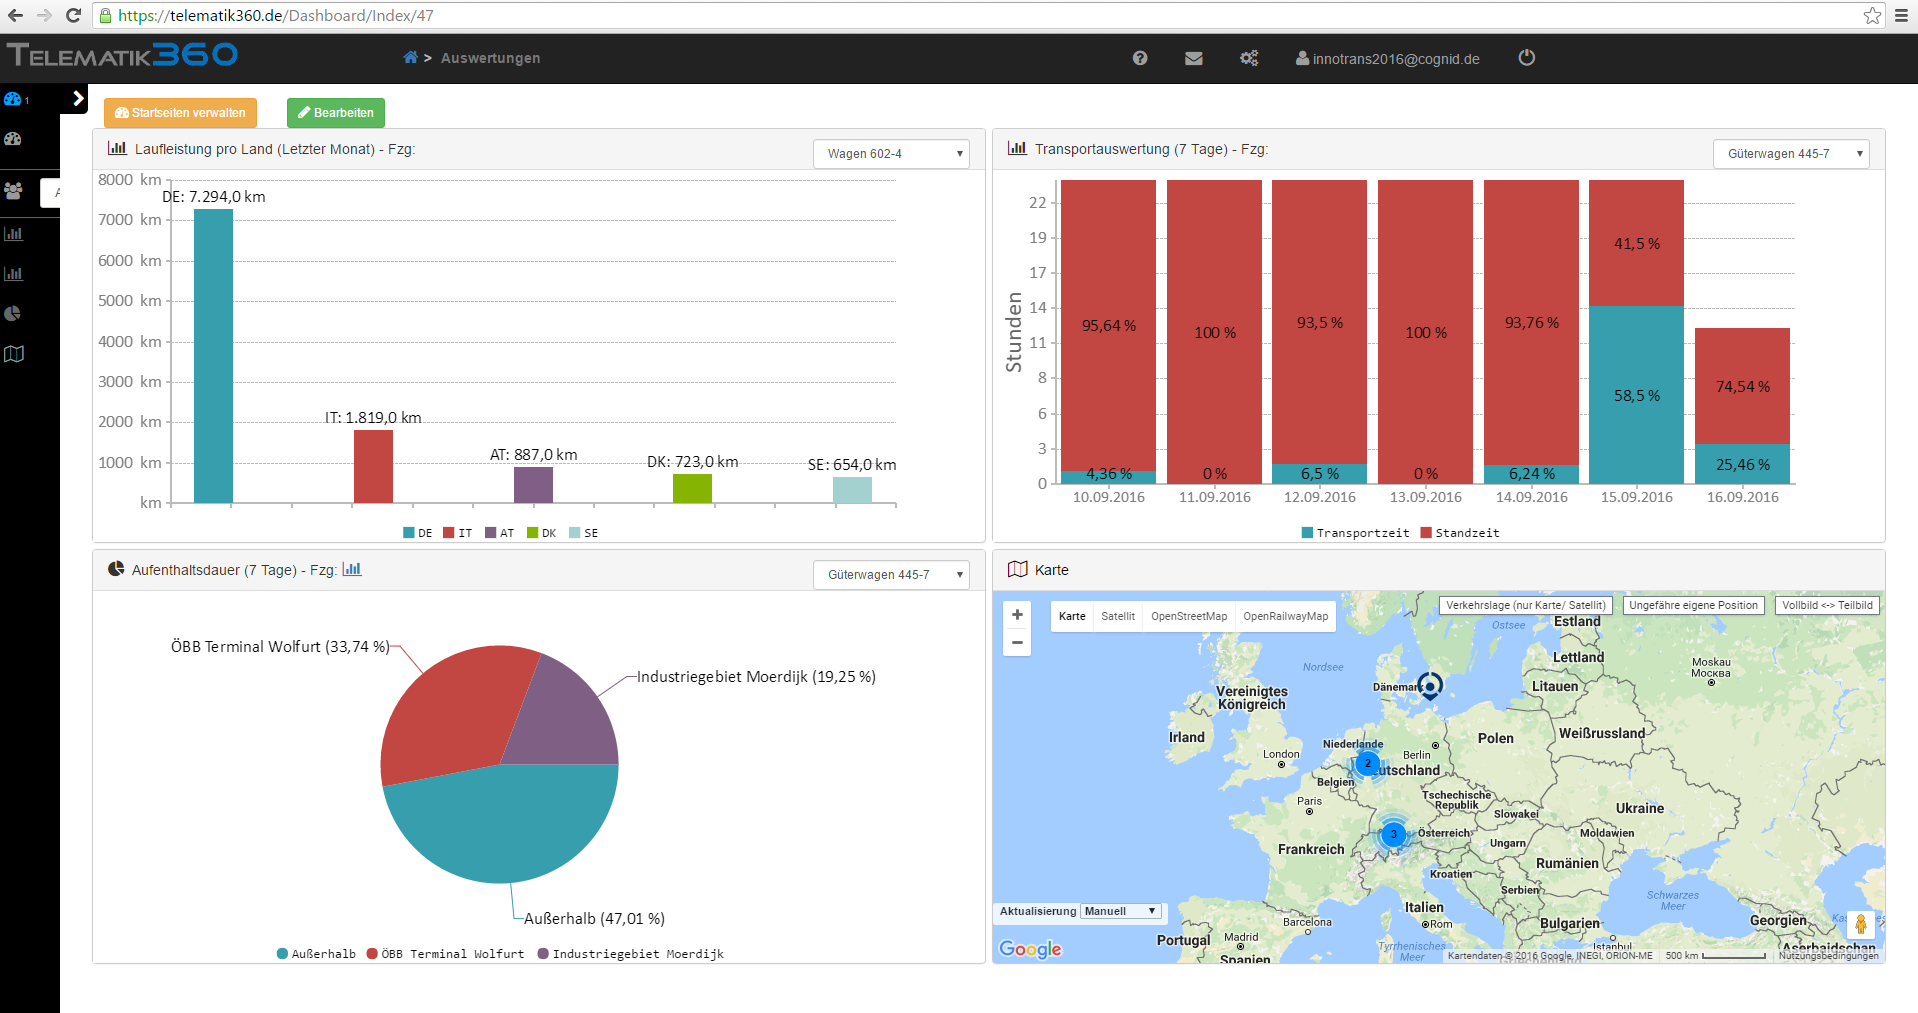Bookmark this page using the star icon
The width and height of the screenshot is (1918, 1013).
[1872, 15]
